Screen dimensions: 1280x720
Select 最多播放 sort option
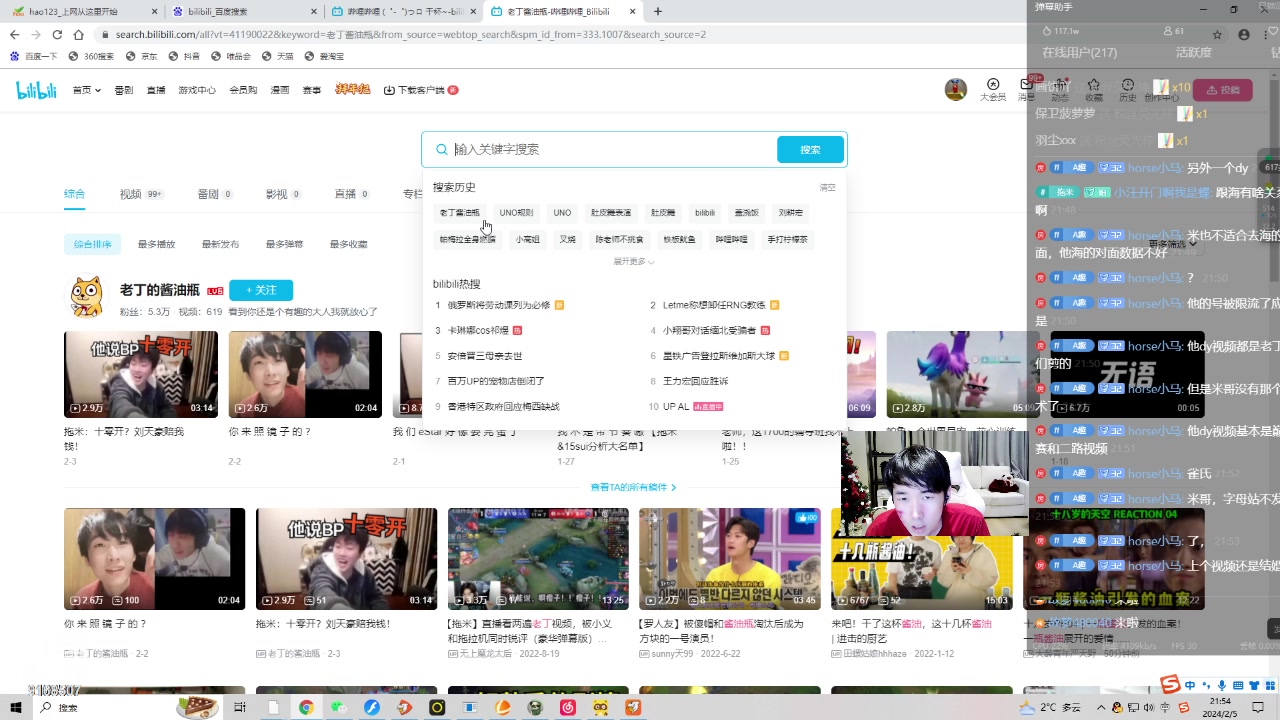coord(156,244)
